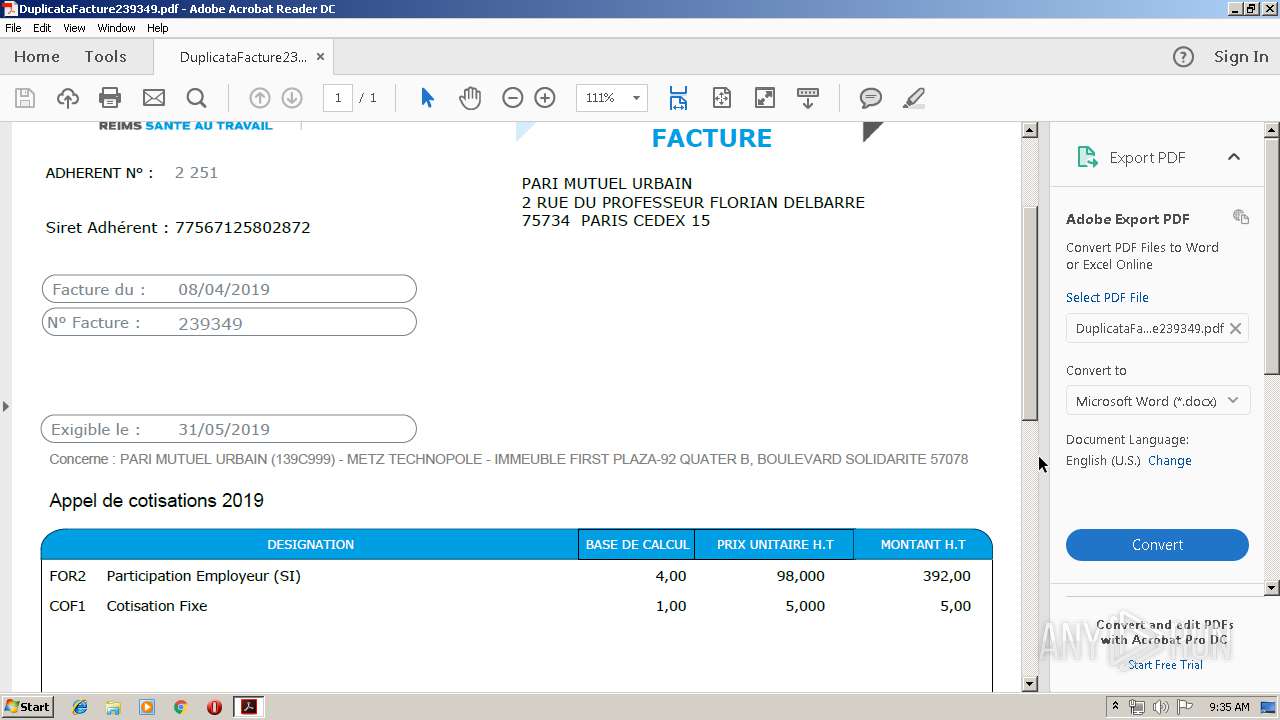Click Fit one full page icon
Viewport: 1280px width, 720px height.
coord(722,98)
